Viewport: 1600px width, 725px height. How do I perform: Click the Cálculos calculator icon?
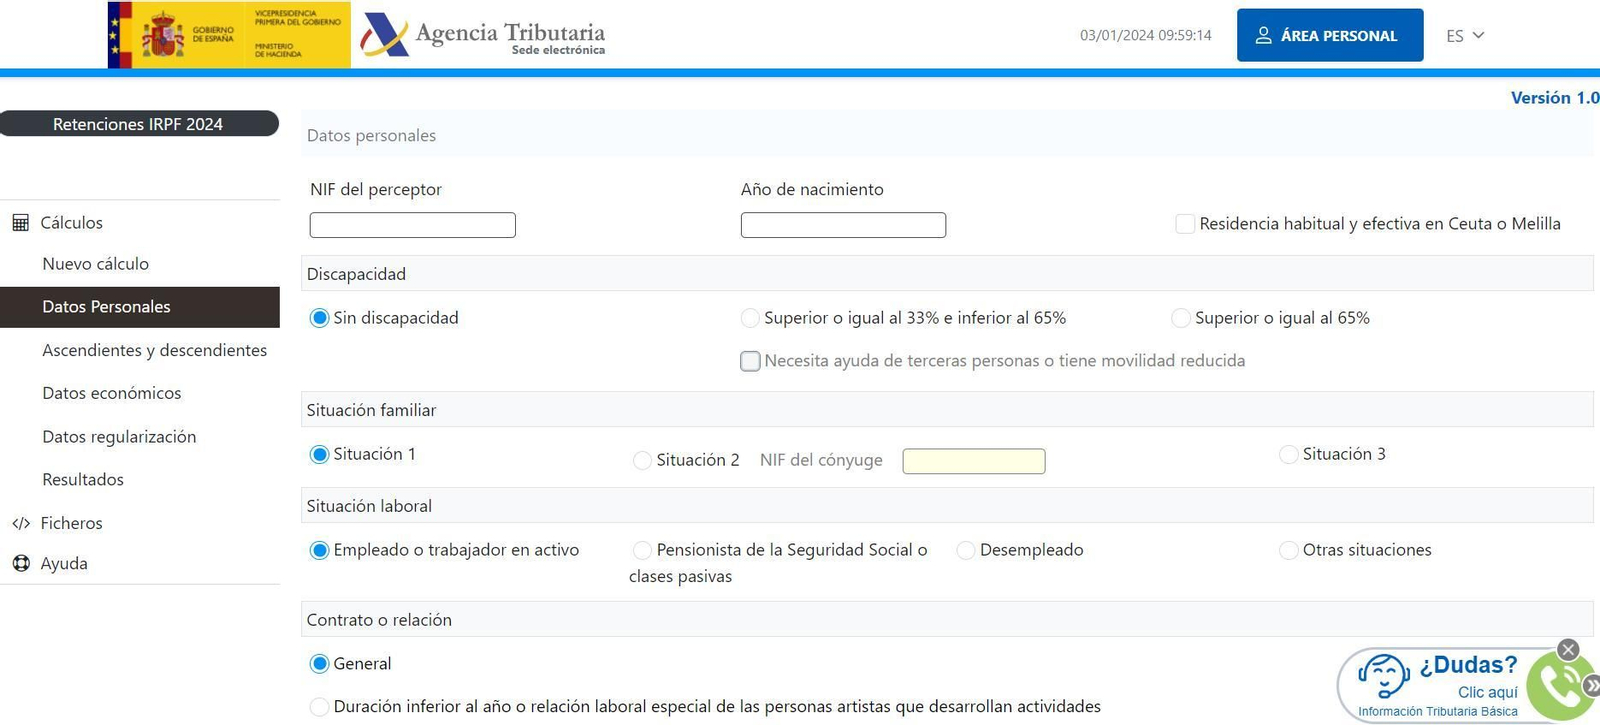(20, 223)
